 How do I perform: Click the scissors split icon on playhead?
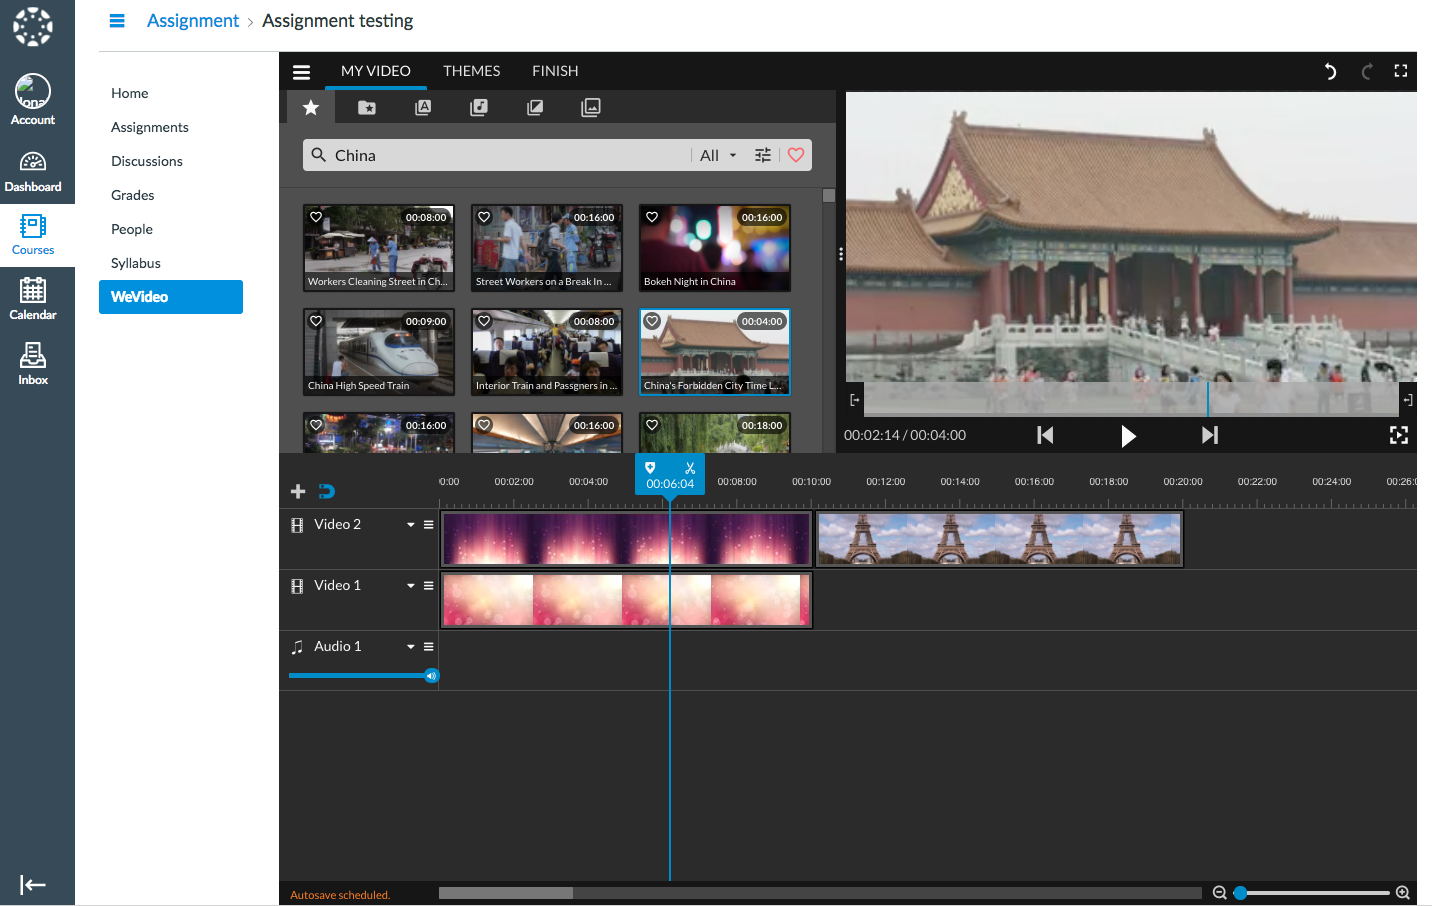(690, 468)
